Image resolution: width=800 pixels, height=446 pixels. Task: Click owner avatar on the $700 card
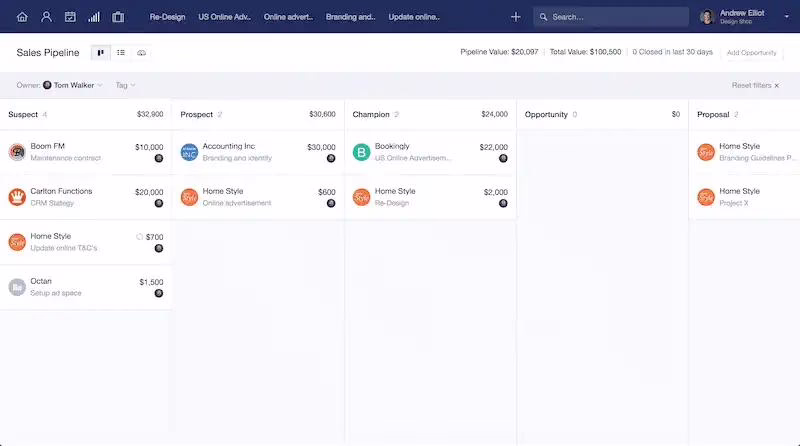click(x=159, y=248)
